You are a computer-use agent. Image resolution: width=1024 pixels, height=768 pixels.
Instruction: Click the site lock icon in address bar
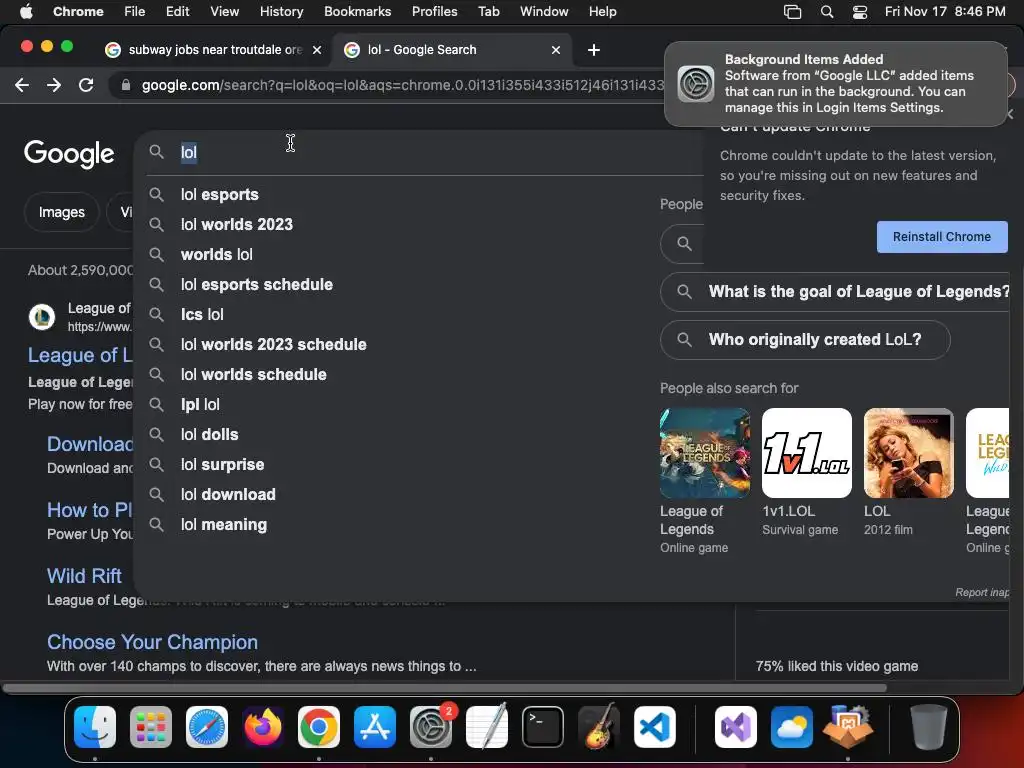pos(126,85)
